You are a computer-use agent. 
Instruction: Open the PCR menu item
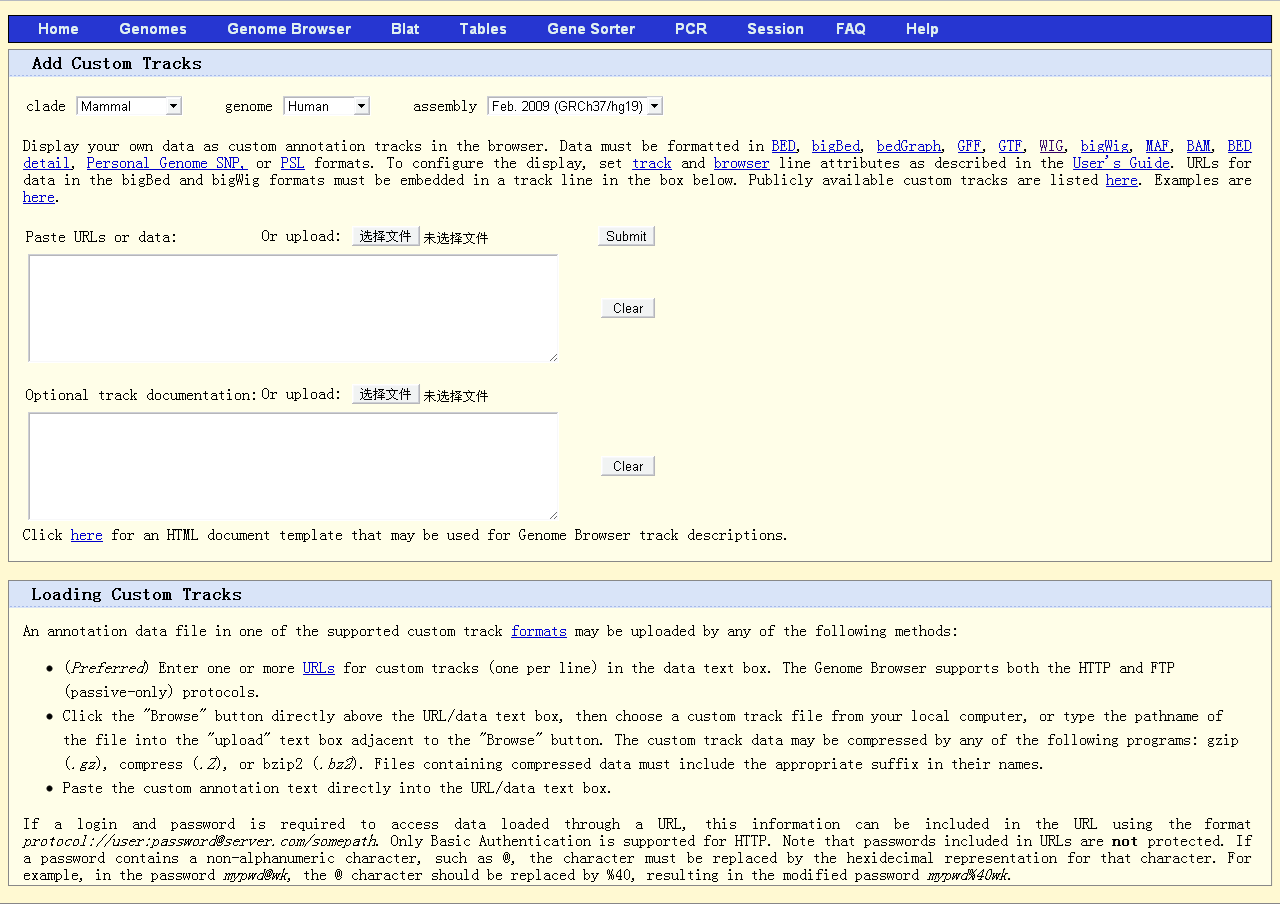pos(691,29)
